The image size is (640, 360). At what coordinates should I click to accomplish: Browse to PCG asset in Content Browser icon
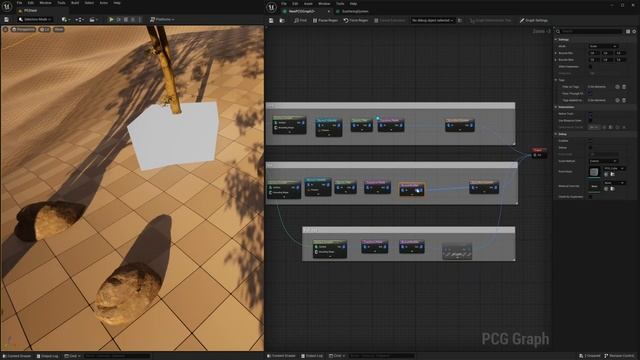coord(282,20)
